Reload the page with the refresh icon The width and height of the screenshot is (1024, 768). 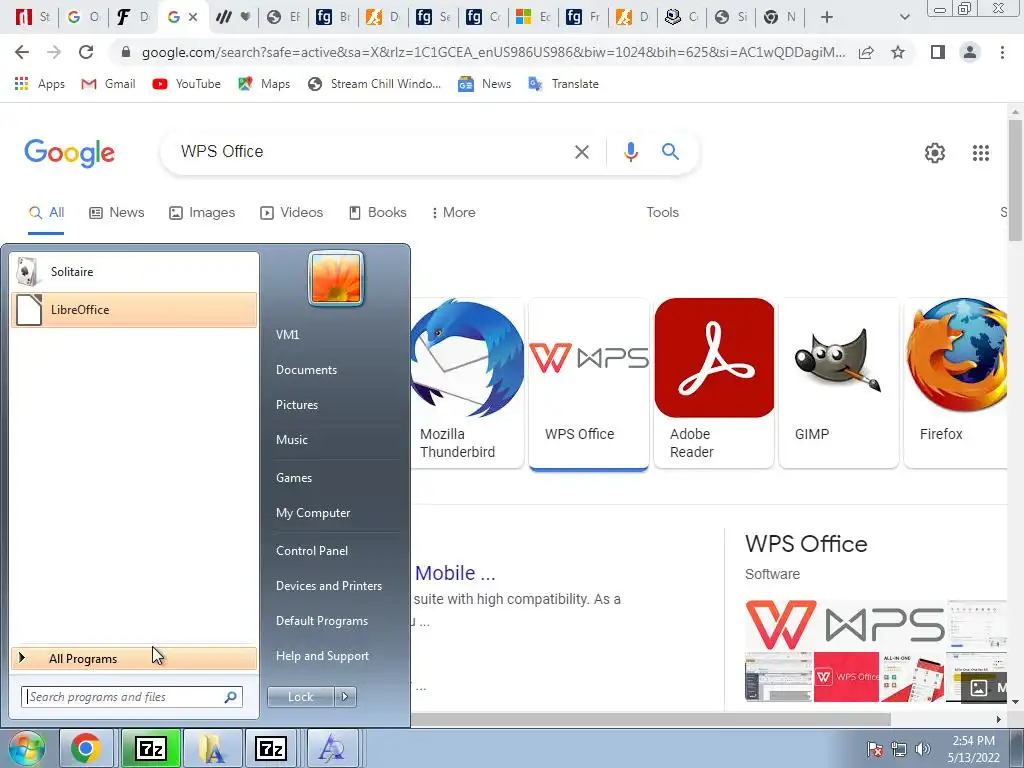tap(86, 52)
